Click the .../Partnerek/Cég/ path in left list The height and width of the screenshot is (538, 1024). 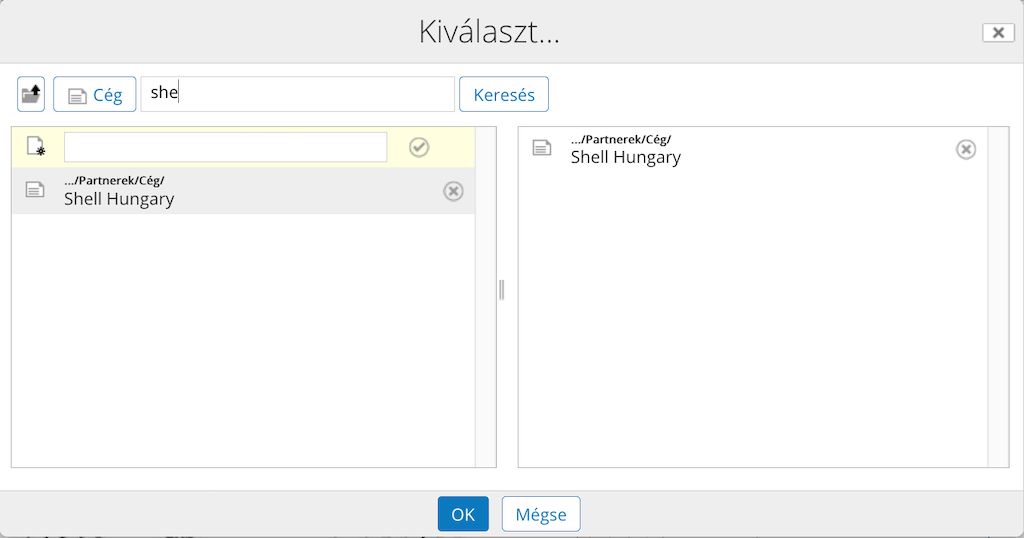click(114, 180)
